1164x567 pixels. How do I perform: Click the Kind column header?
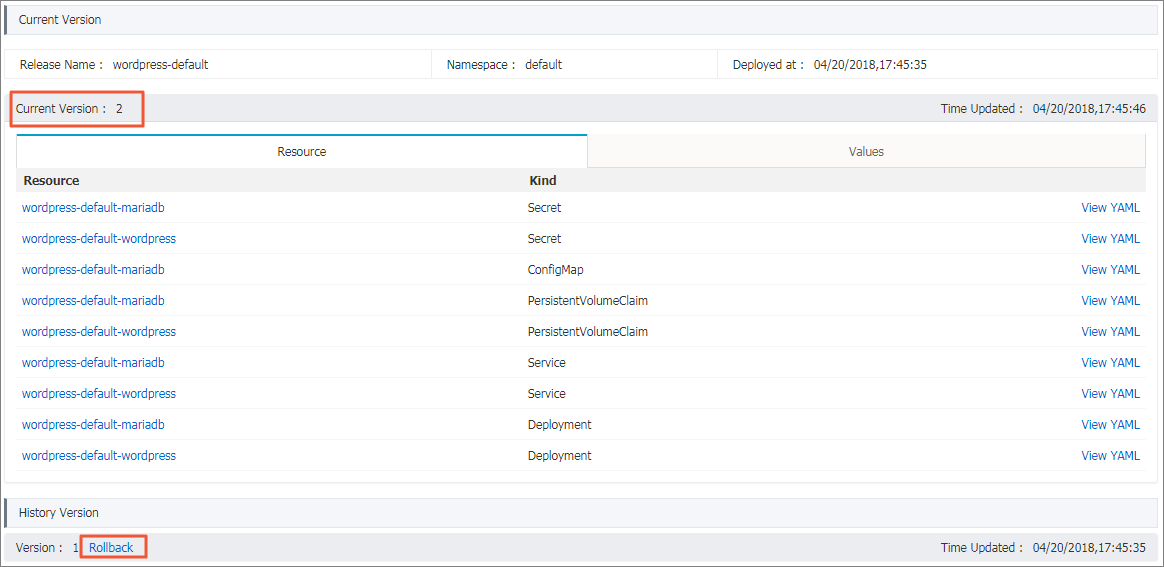point(543,180)
